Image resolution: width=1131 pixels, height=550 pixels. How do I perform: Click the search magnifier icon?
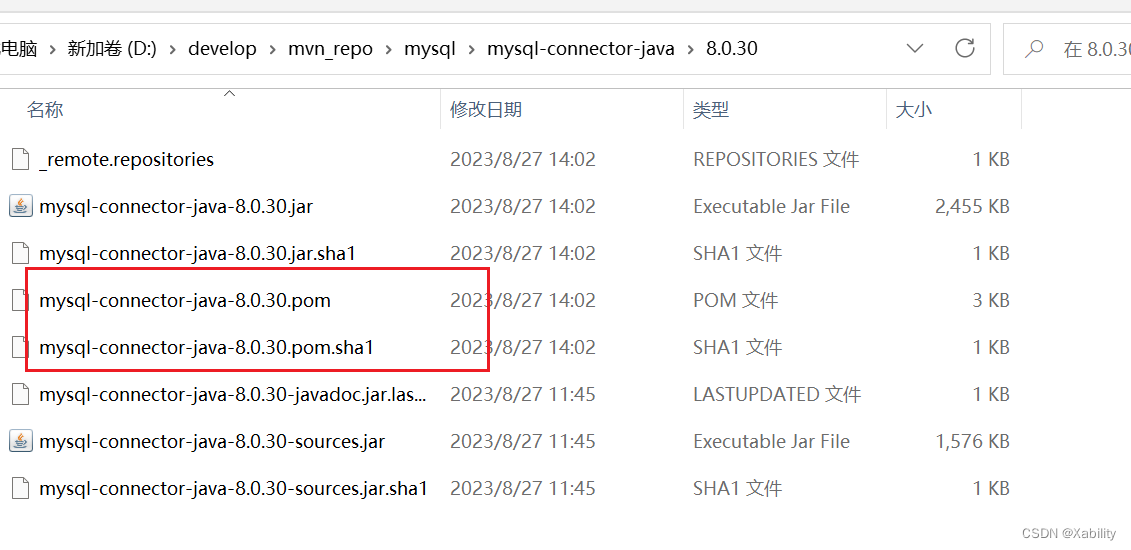(1034, 48)
